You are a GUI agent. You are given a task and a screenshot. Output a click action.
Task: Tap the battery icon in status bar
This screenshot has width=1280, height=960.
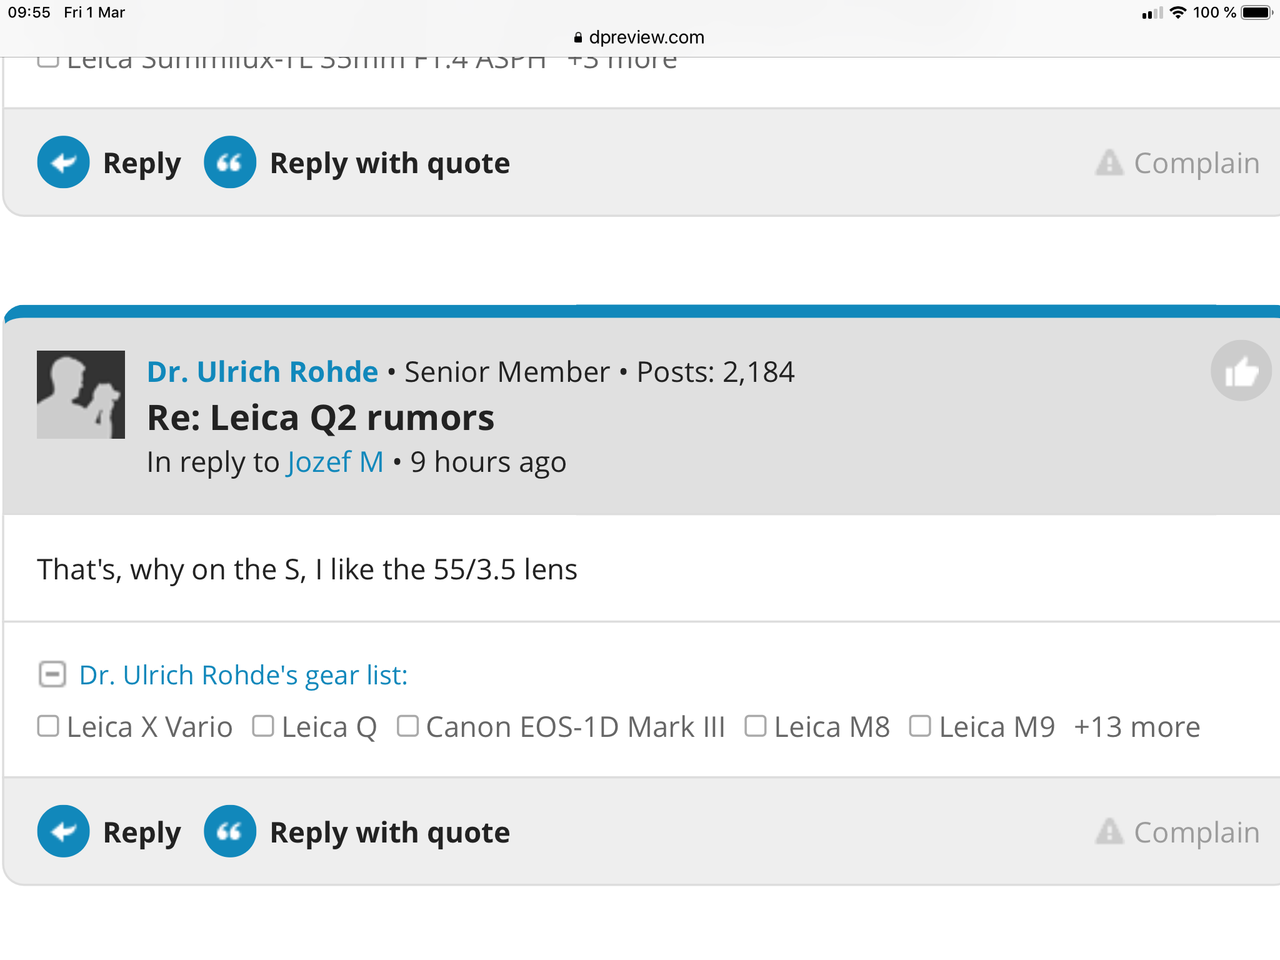[x=1256, y=13]
